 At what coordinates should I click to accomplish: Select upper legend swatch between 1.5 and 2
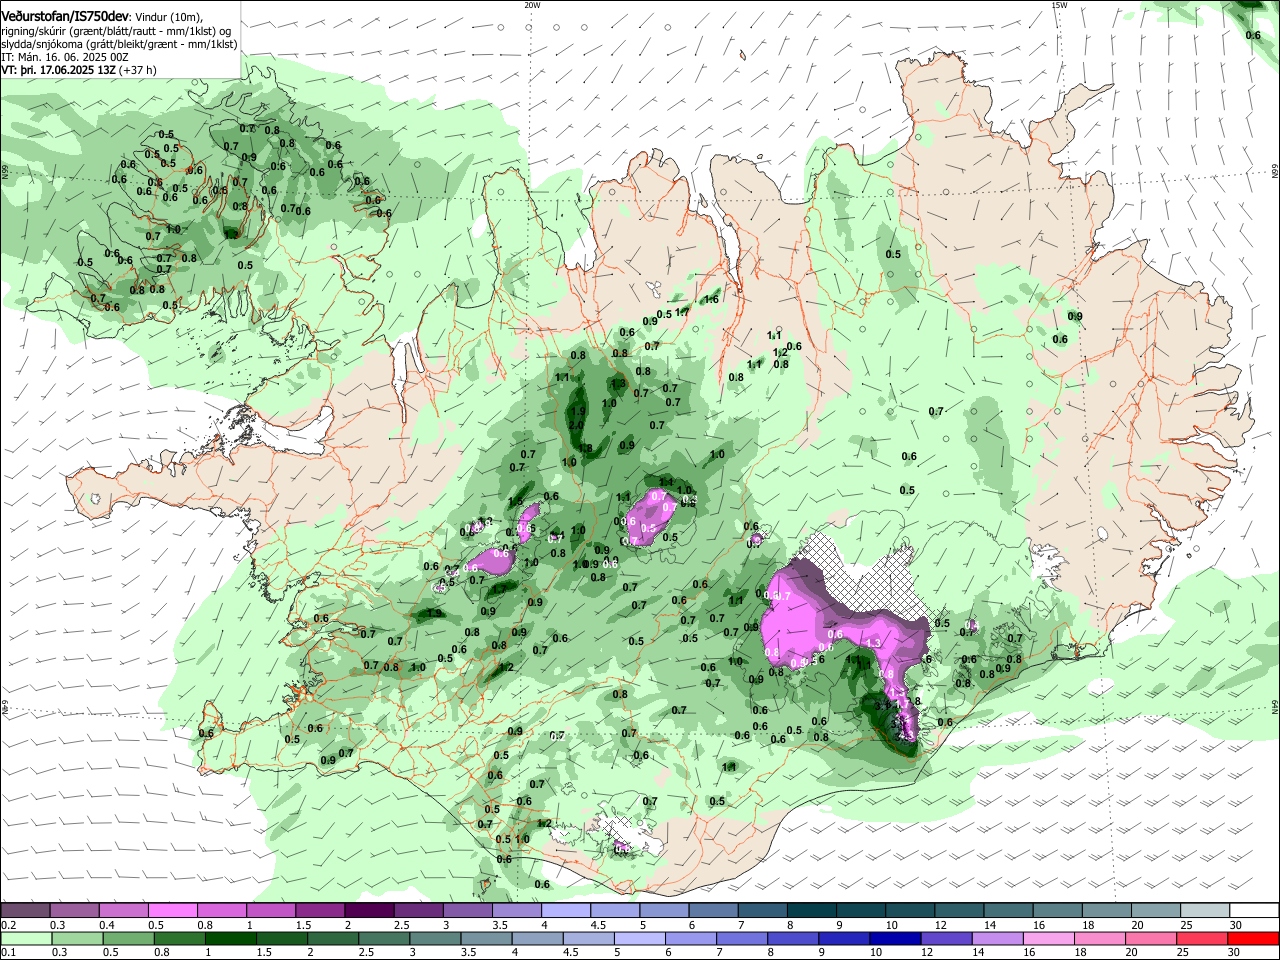click(x=319, y=910)
